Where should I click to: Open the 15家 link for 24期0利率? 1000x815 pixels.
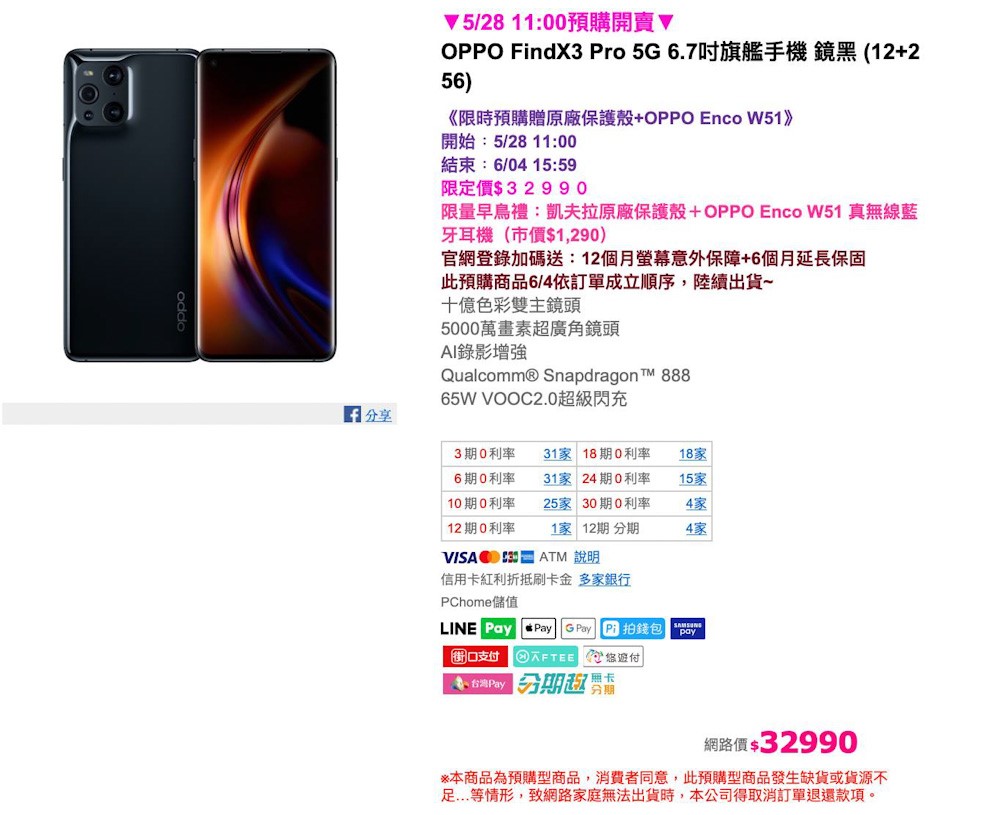pos(693,478)
